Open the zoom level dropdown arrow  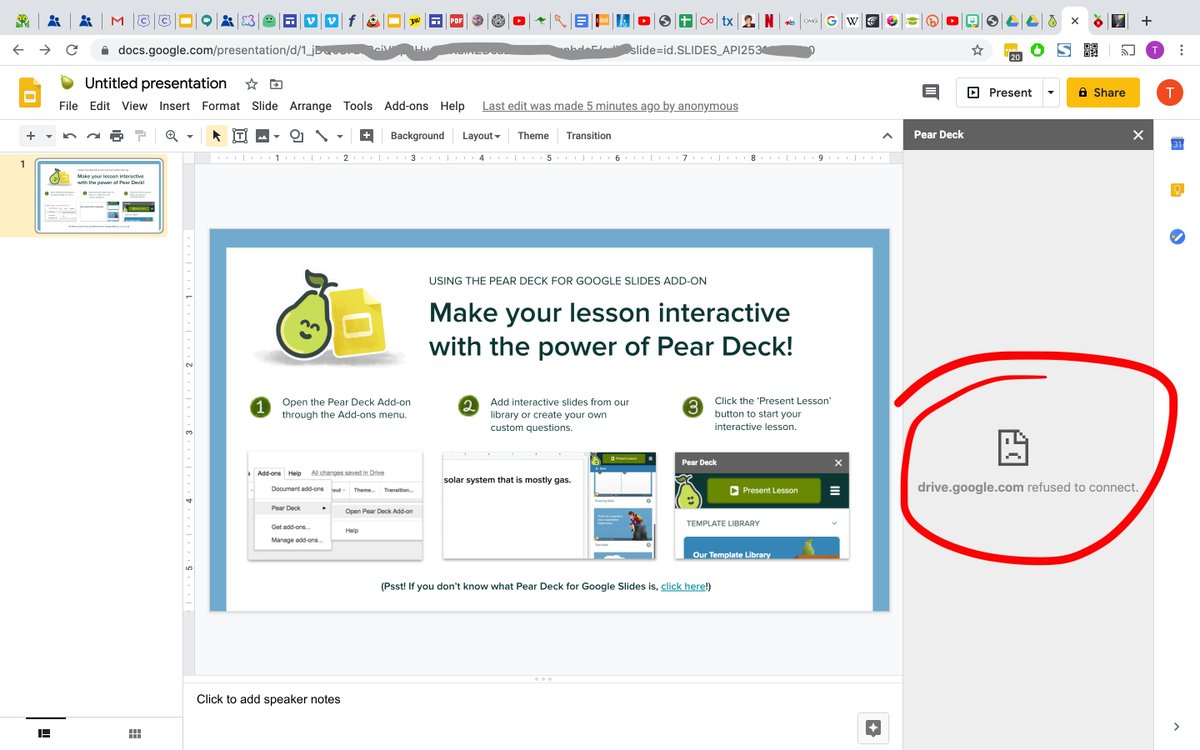point(190,137)
